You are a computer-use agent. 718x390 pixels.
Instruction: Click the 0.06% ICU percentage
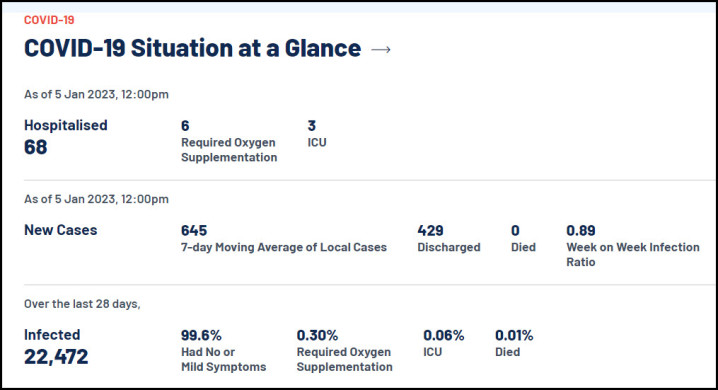point(443,343)
